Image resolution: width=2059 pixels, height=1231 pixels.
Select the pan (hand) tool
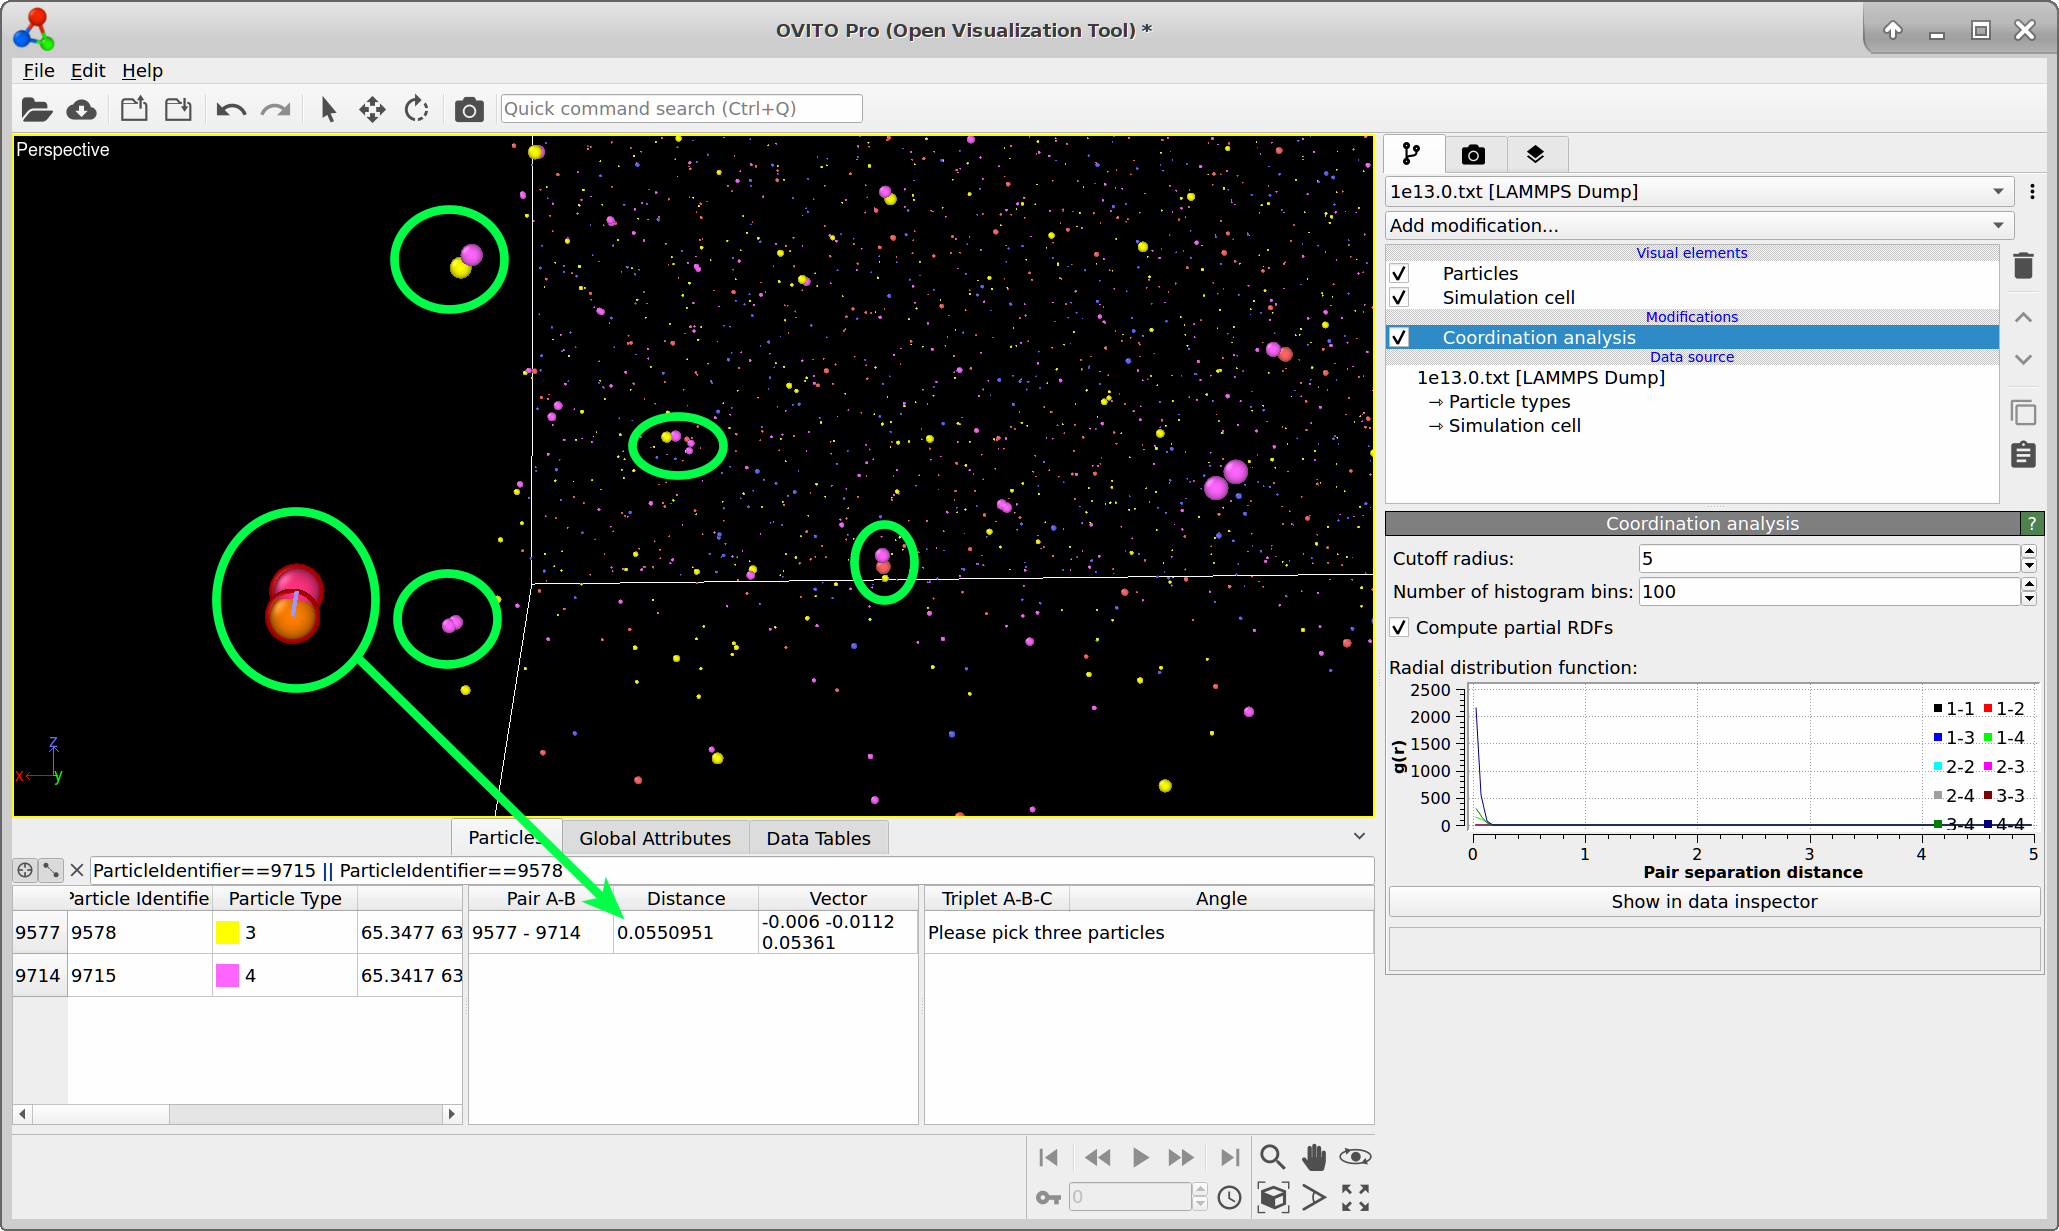1313,1157
